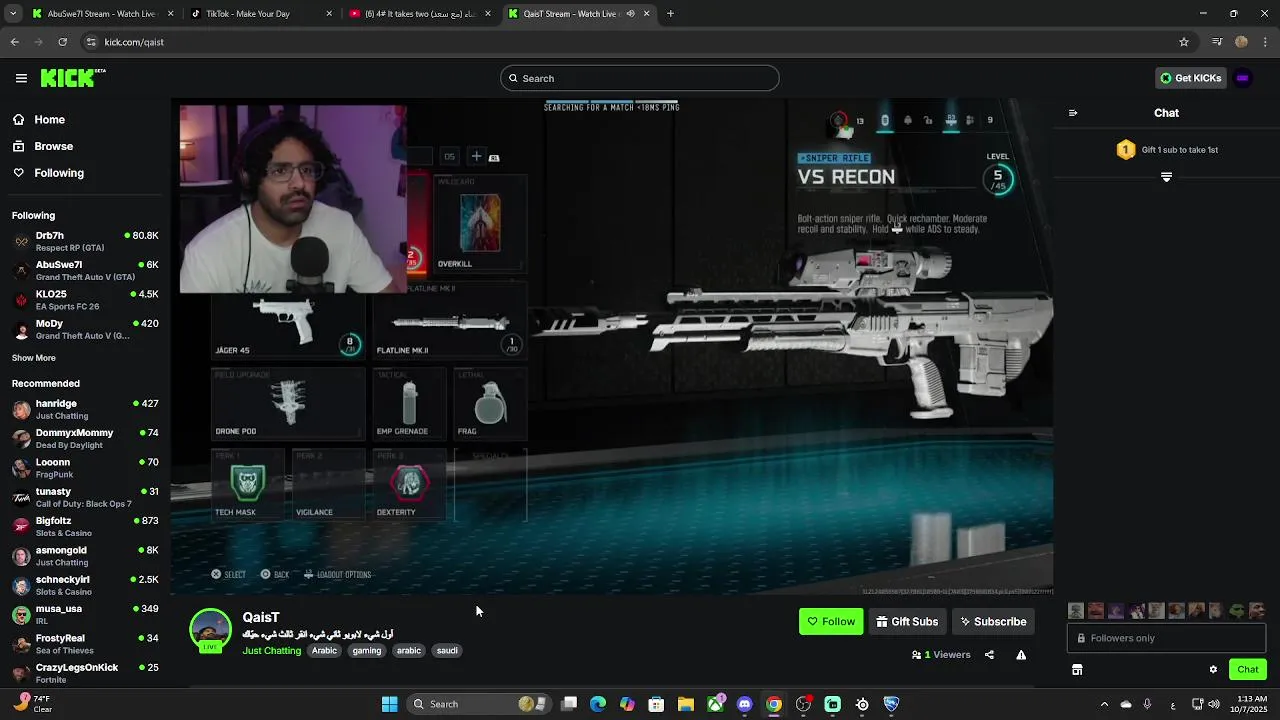1280x720 pixels.
Task: Open File Explorer from taskbar
Action: [x=686, y=704]
